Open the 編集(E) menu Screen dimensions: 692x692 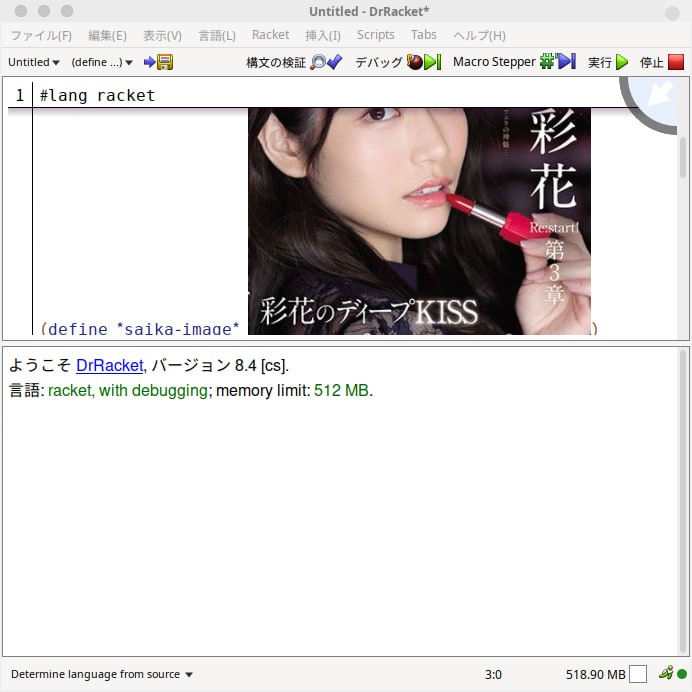click(x=107, y=35)
